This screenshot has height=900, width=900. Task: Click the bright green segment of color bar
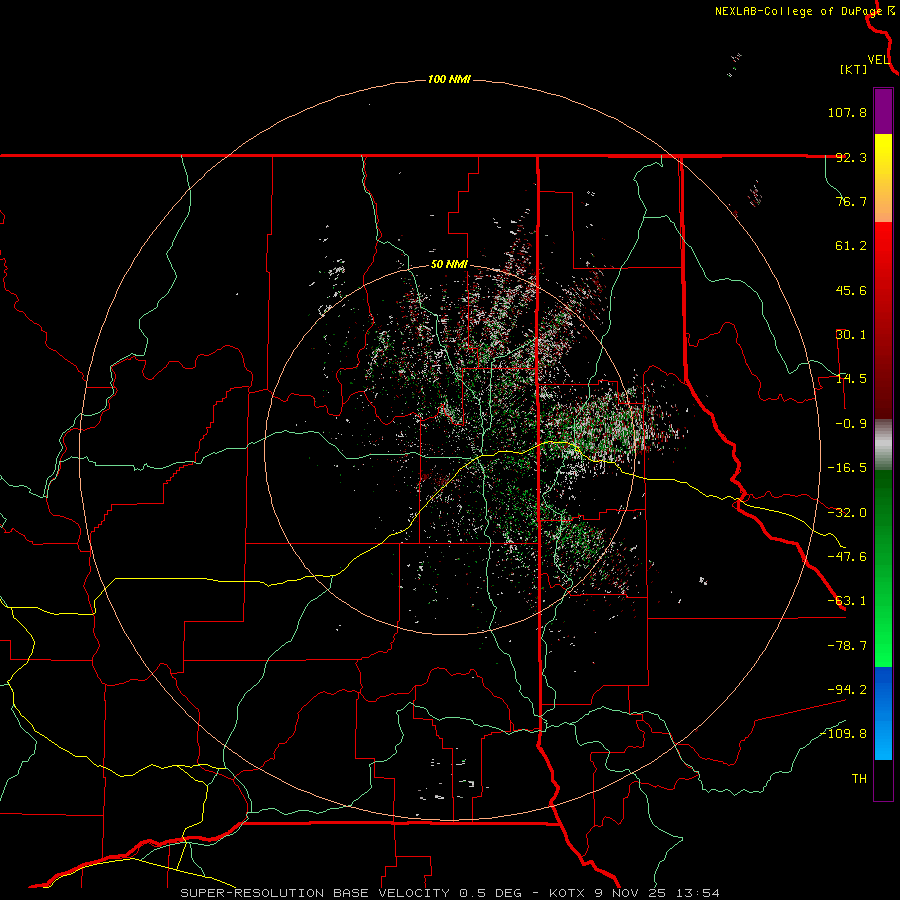click(883, 568)
